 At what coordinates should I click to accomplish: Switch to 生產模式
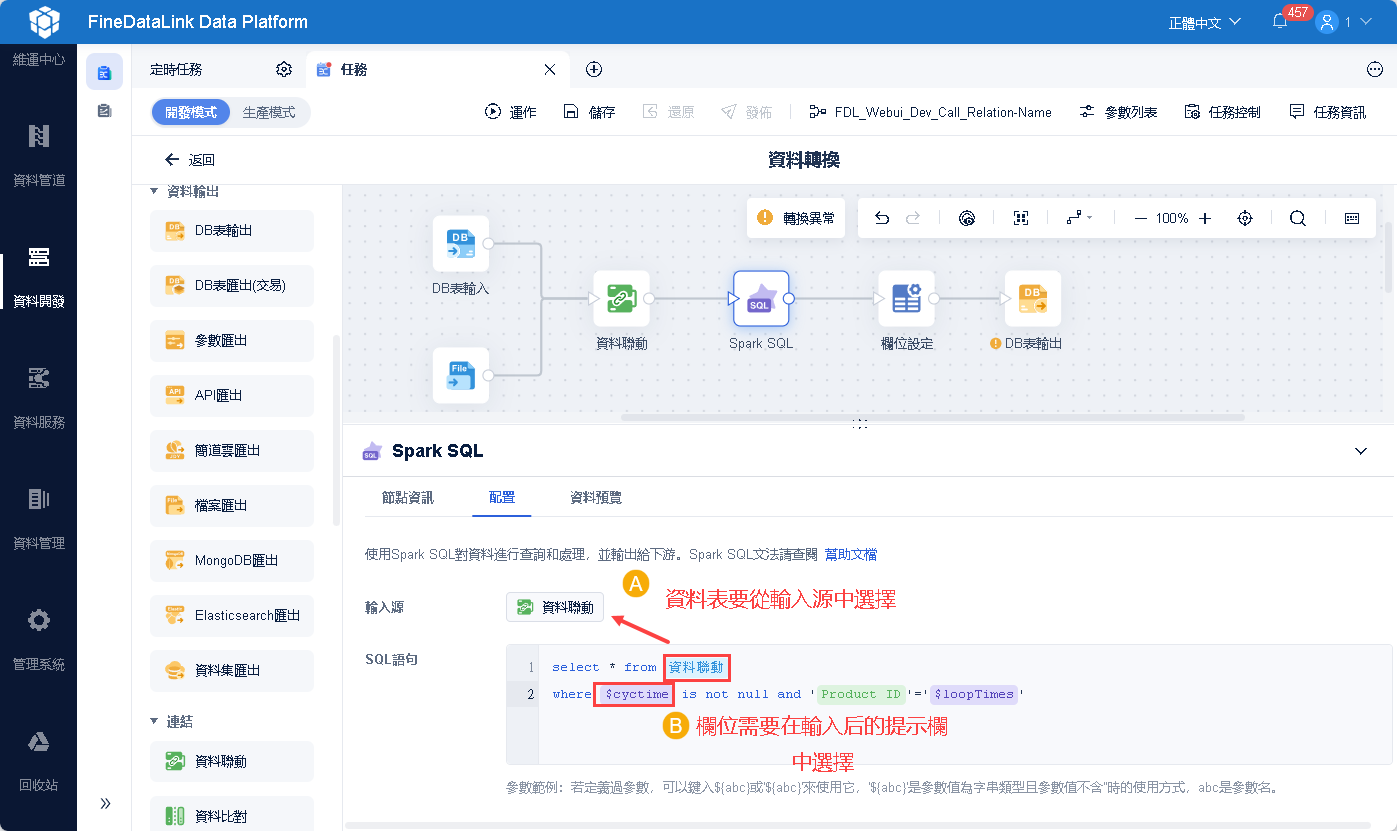[269, 112]
